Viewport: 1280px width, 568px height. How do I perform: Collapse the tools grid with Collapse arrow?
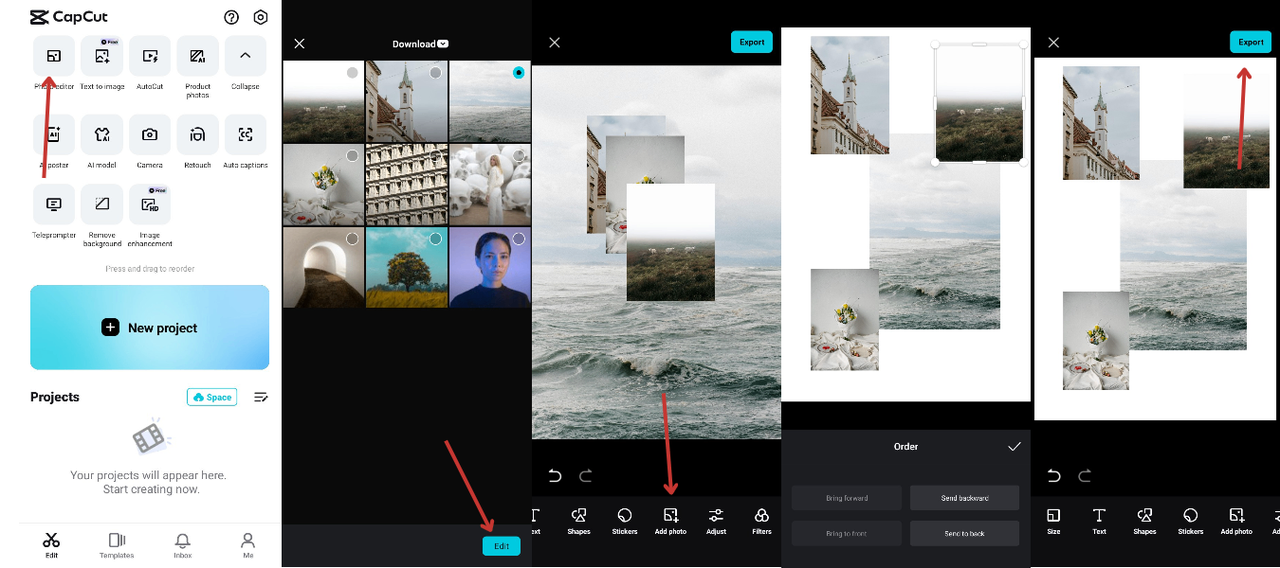tap(245, 56)
